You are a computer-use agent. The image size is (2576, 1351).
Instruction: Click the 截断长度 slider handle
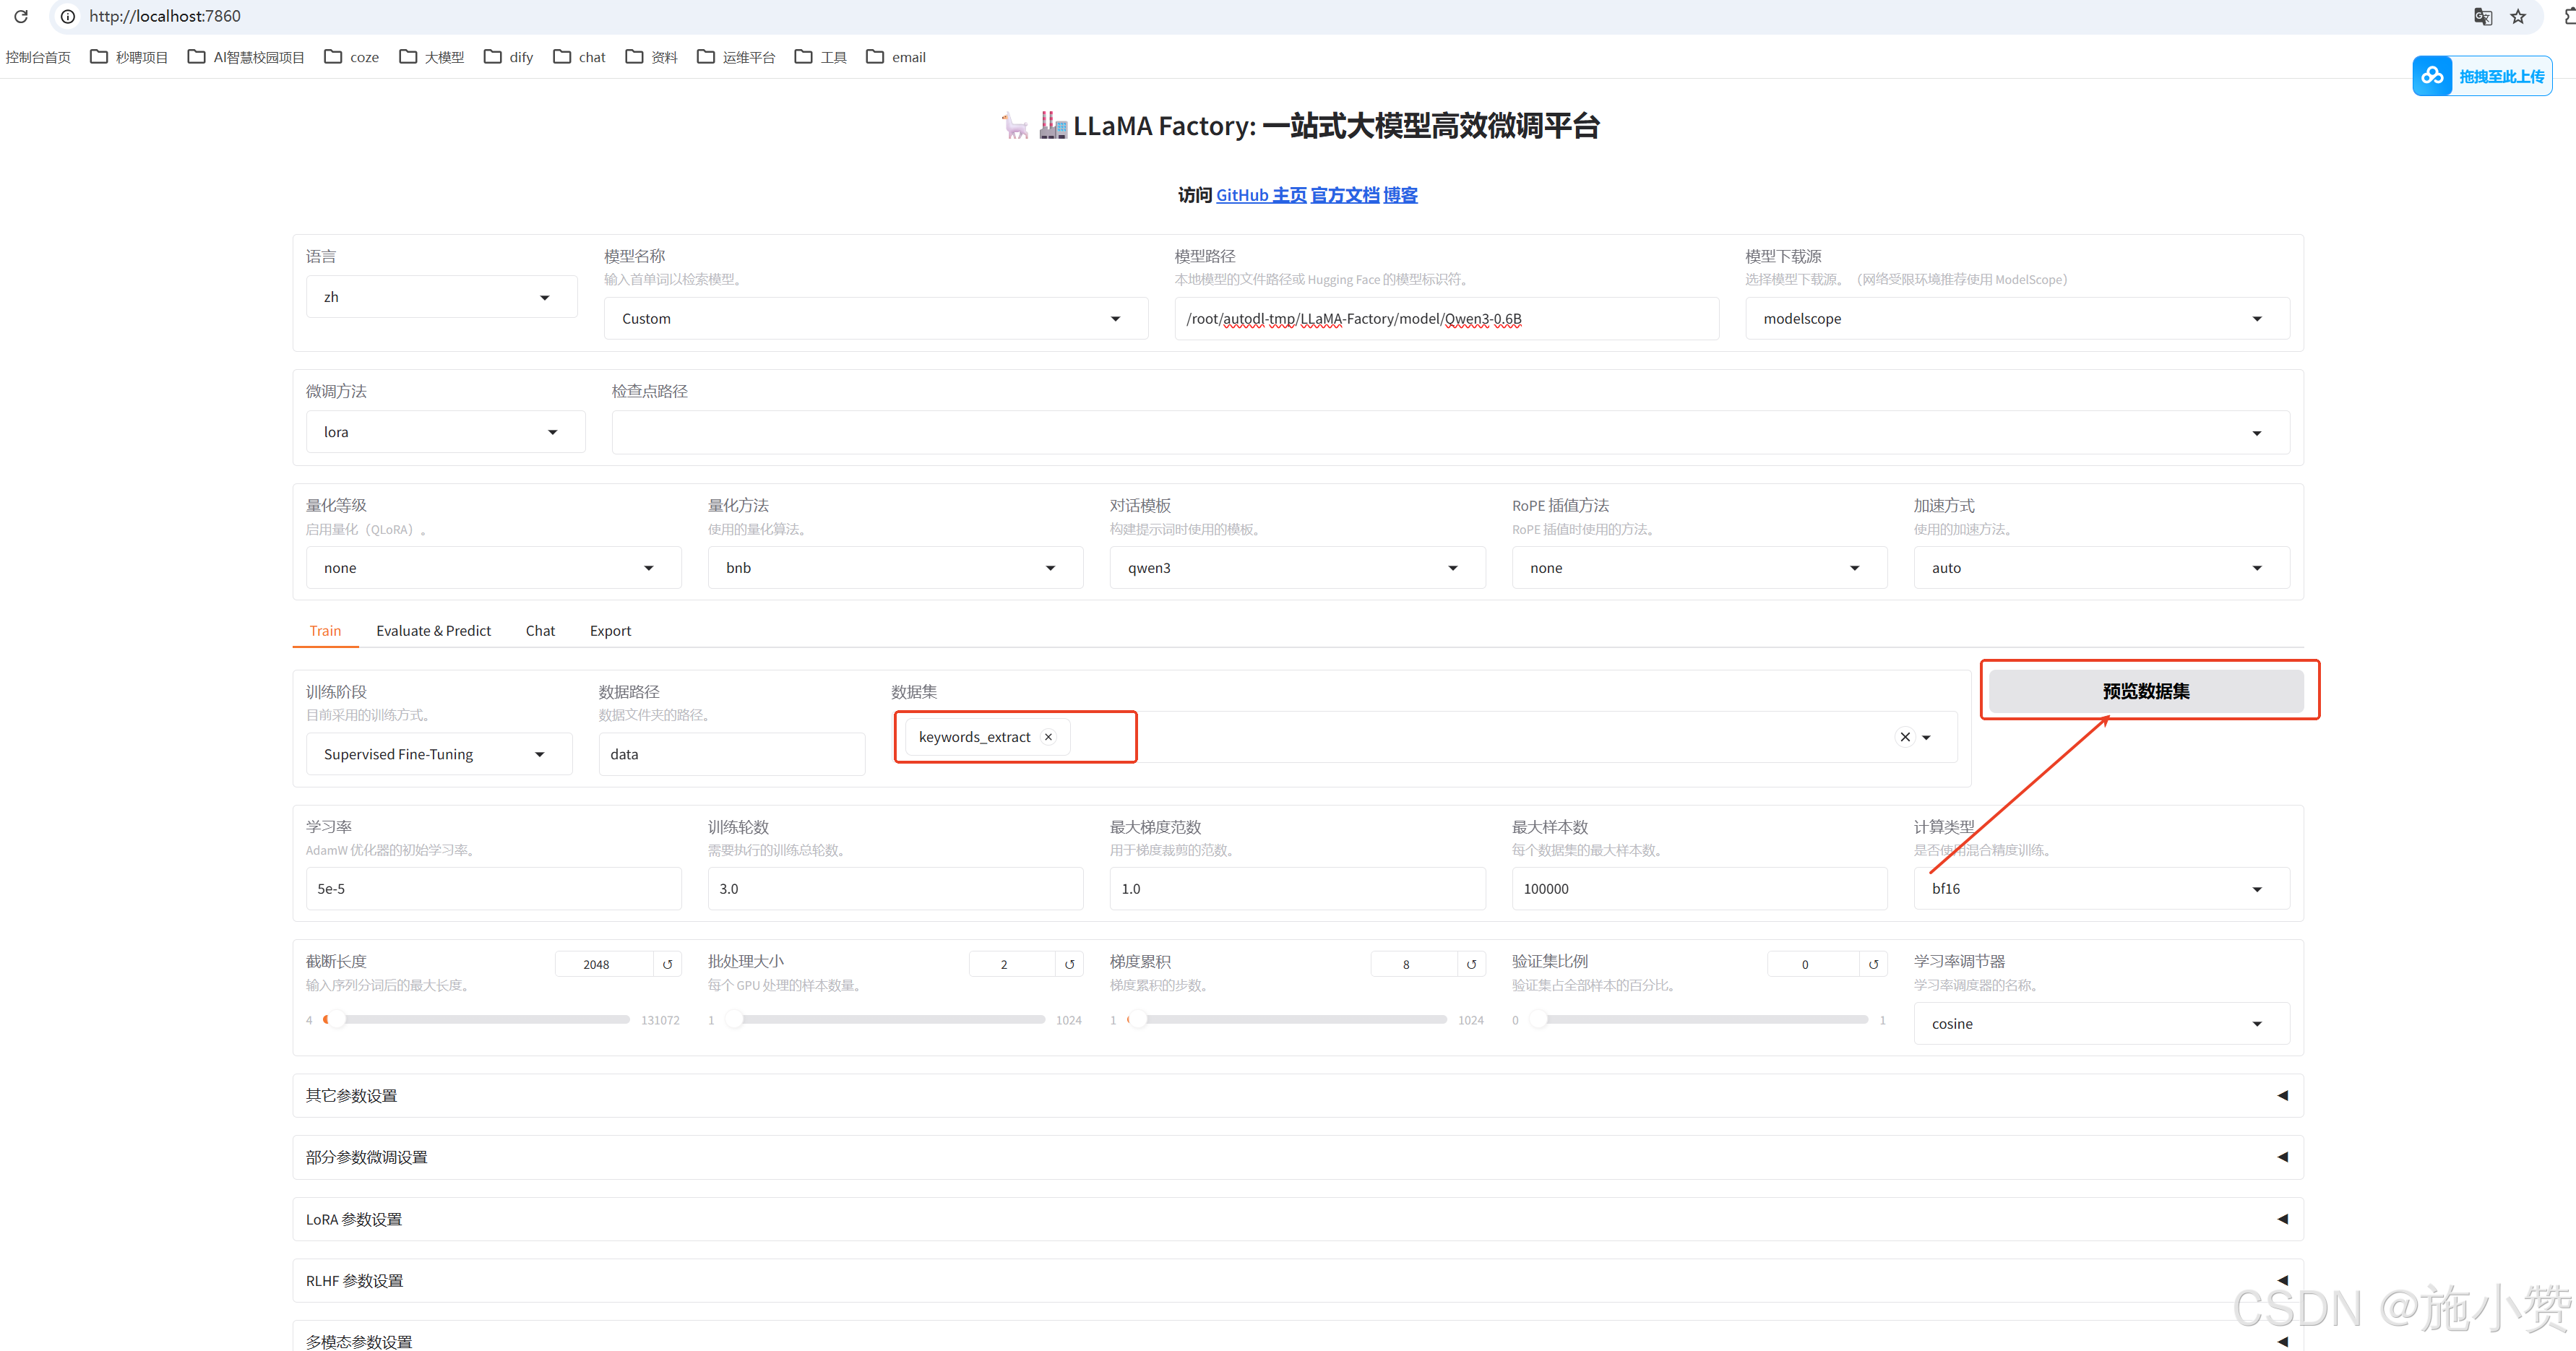point(337,1020)
